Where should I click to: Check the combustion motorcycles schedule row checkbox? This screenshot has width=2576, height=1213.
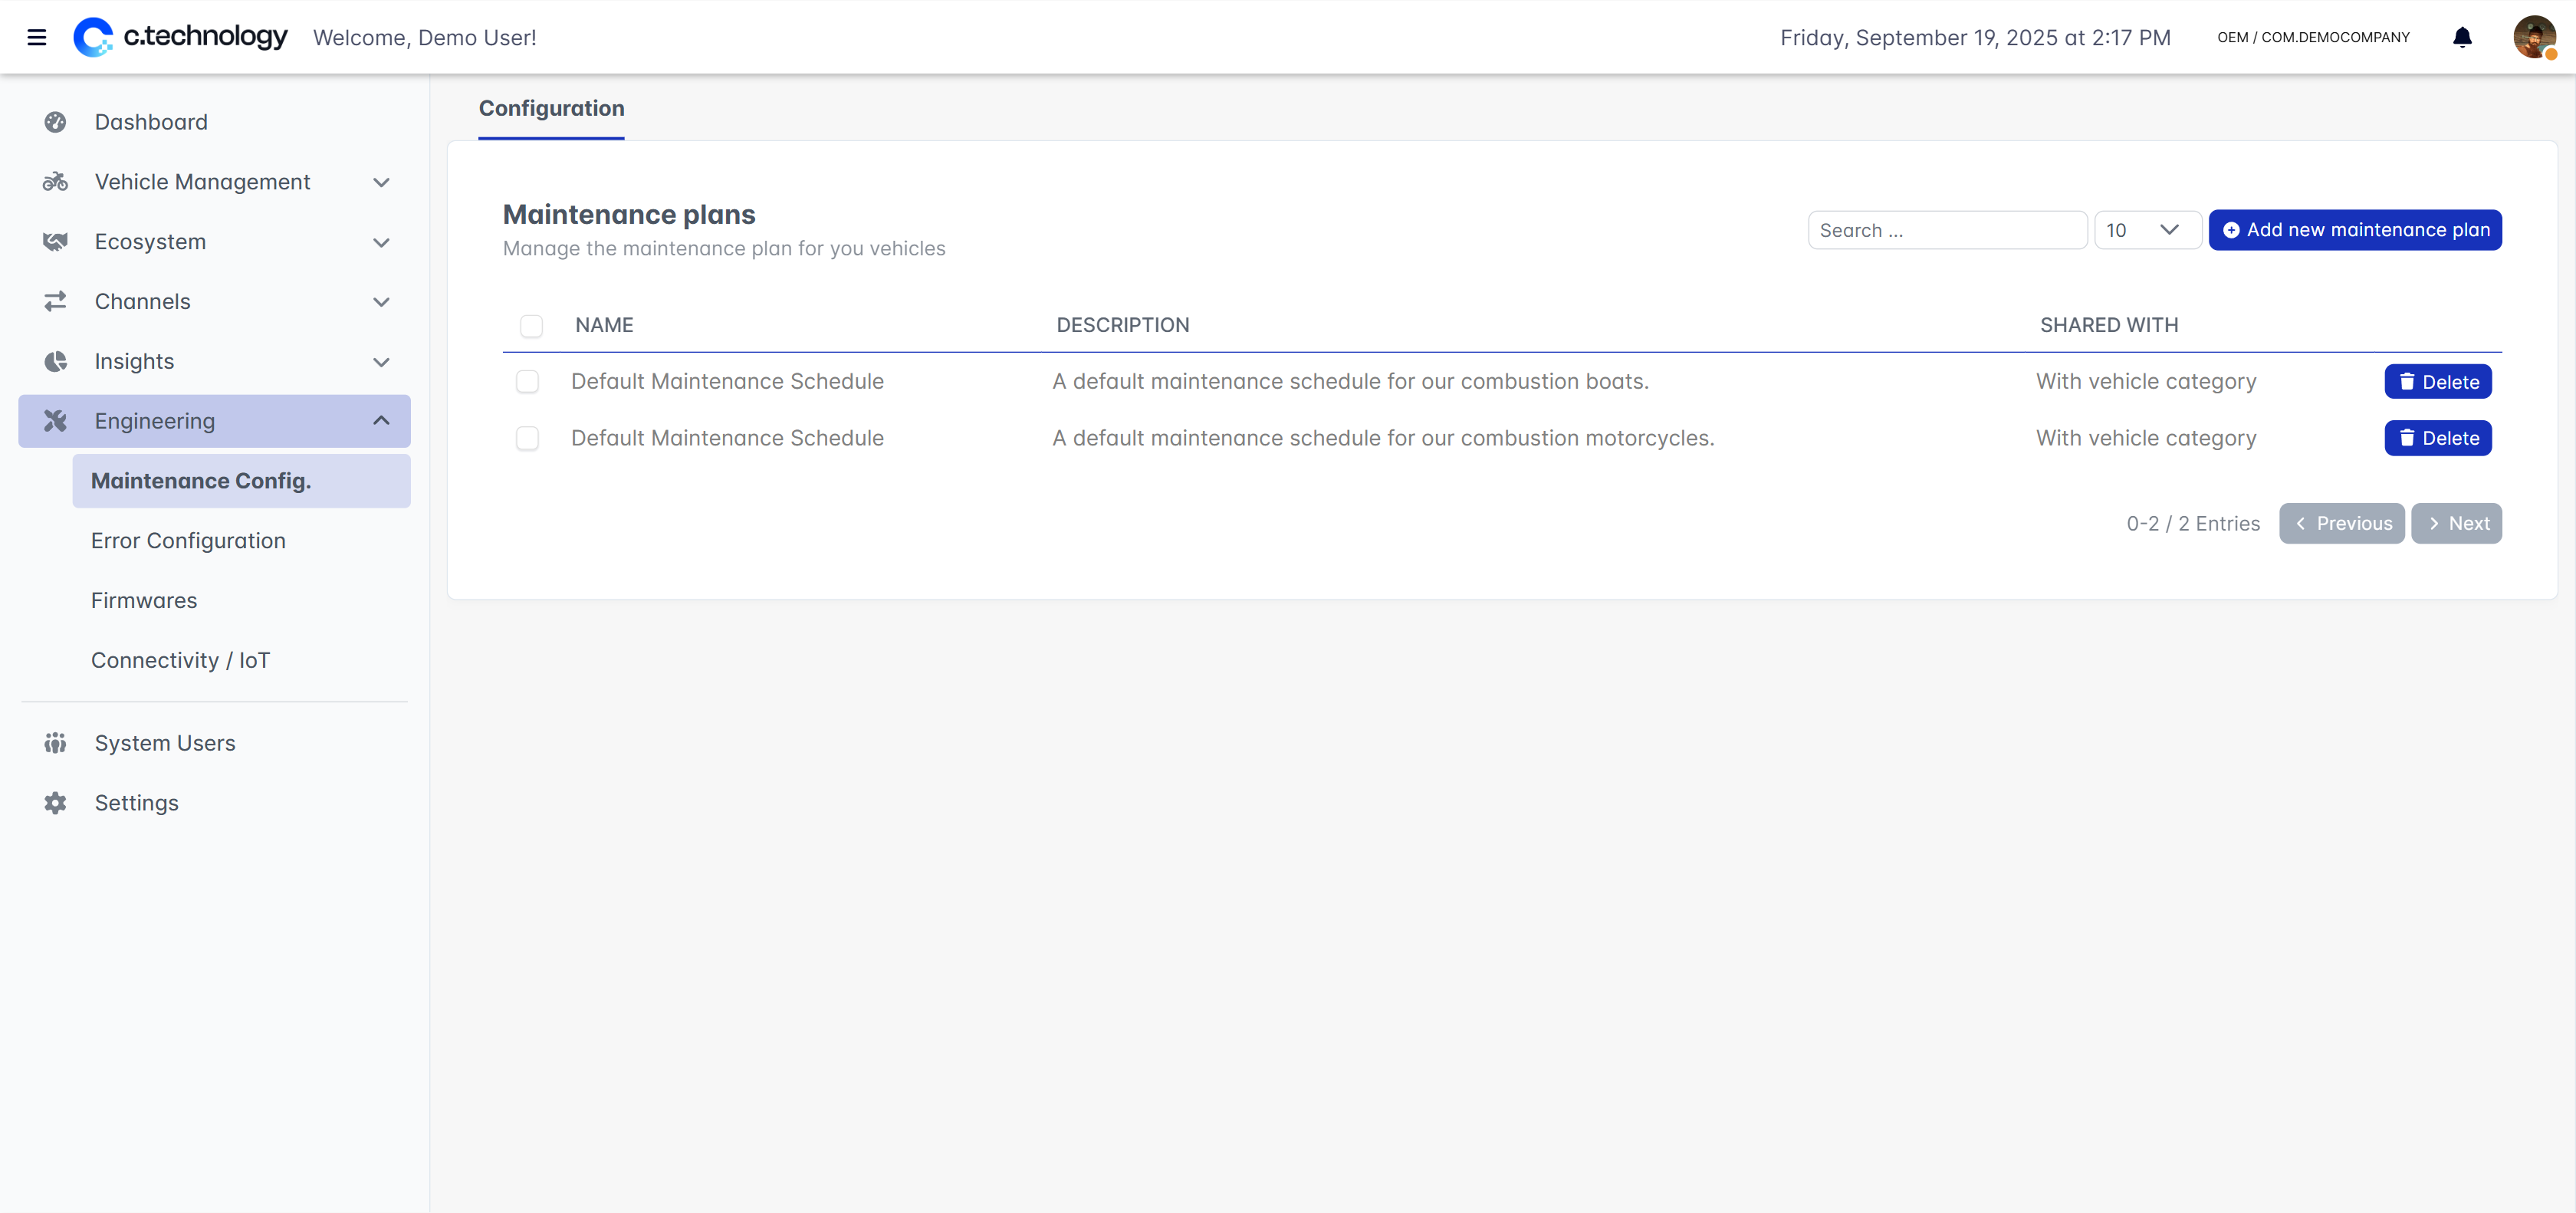[x=527, y=438]
